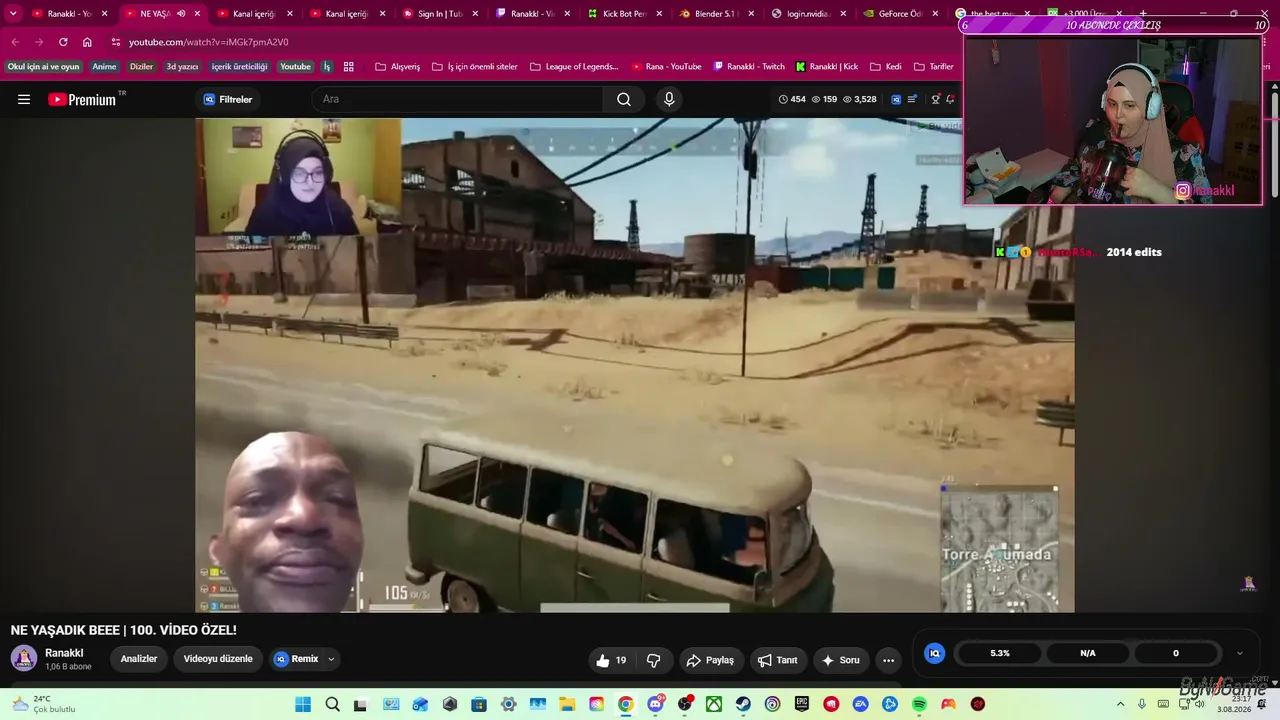1280x720 pixels.
Task: Launch Steam from the taskbar
Action: click(743, 704)
